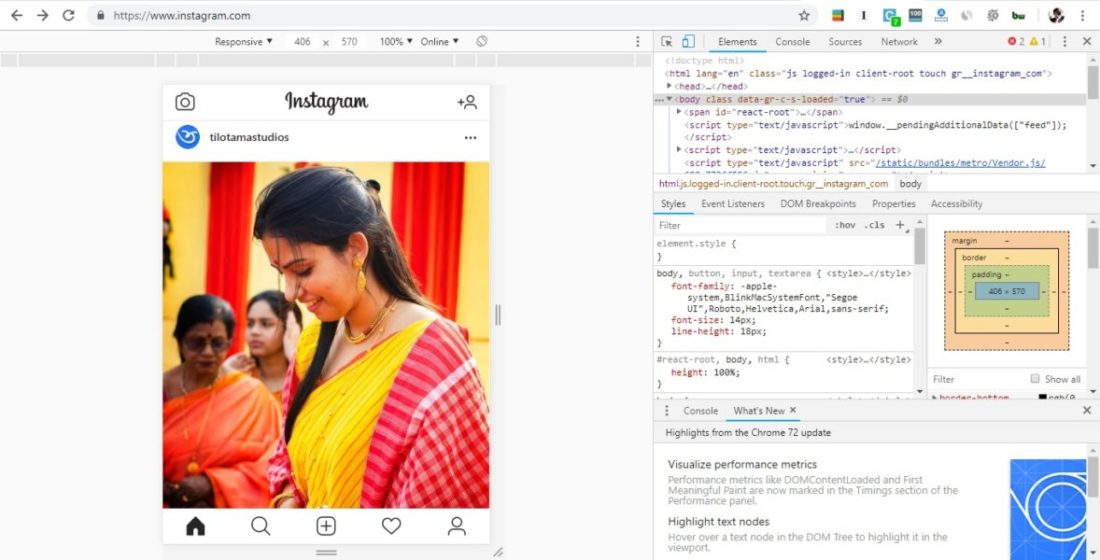This screenshot has height=560, width=1100.
Task: Open the Accessibility tab
Action: click(956, 204)
